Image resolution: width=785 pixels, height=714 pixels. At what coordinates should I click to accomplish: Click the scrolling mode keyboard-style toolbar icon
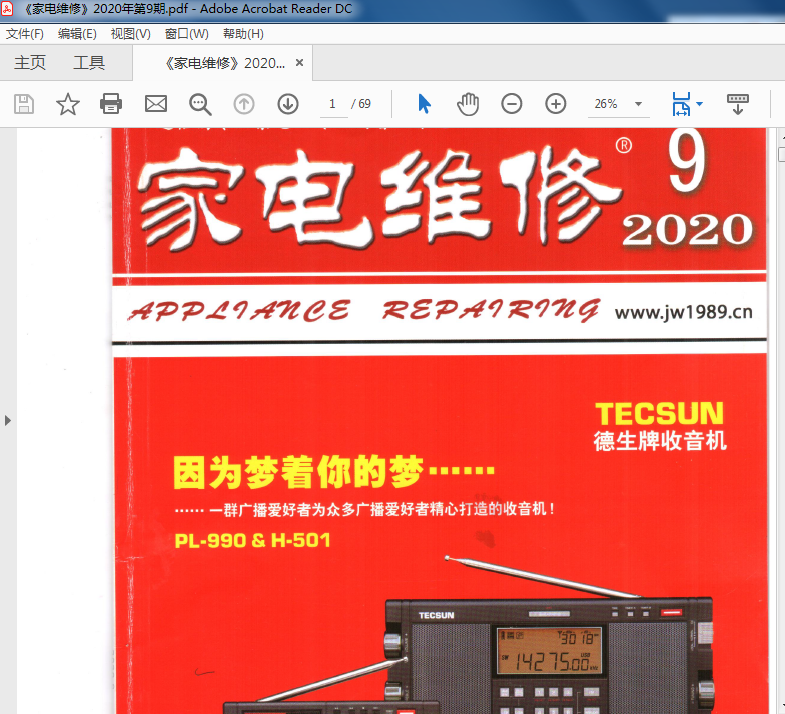click(737, 104)
